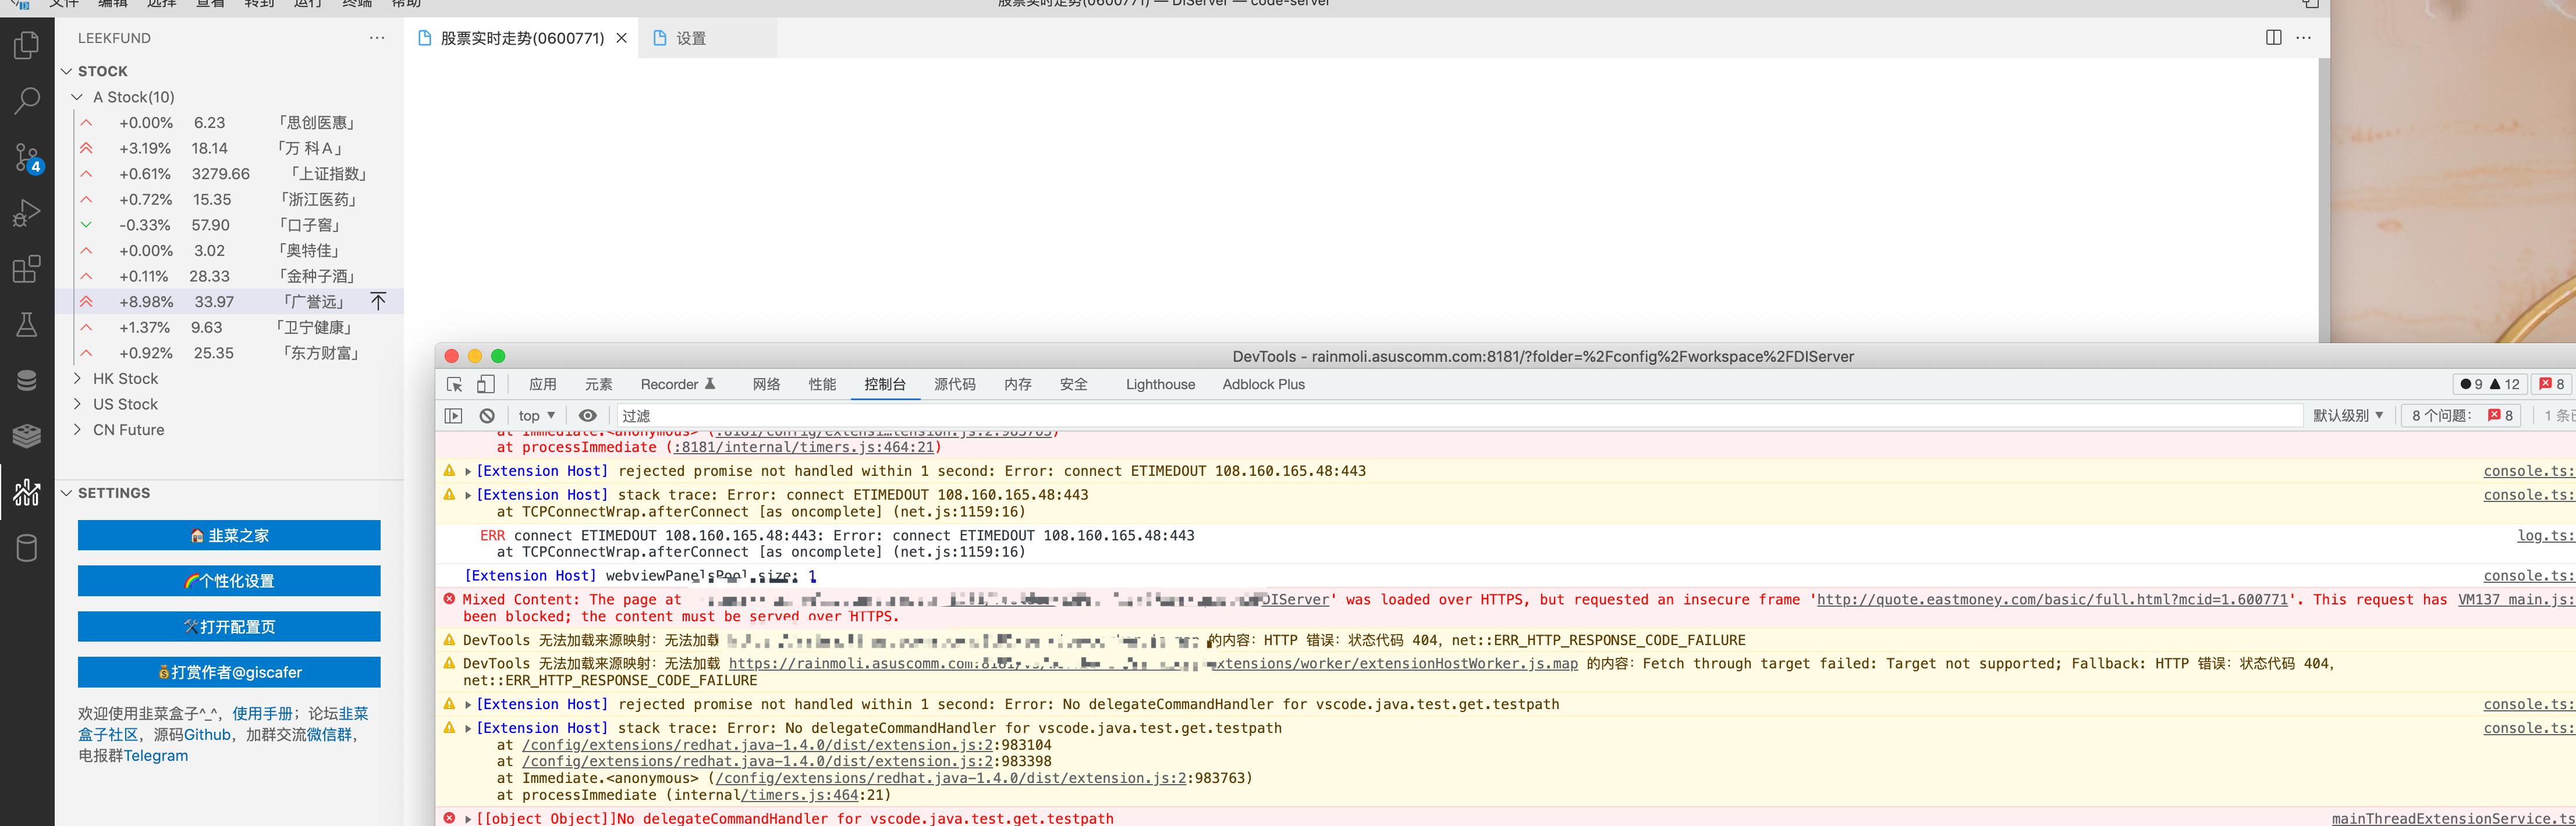
Task: Open the Run and Debug view
Action: click(27, 212)
